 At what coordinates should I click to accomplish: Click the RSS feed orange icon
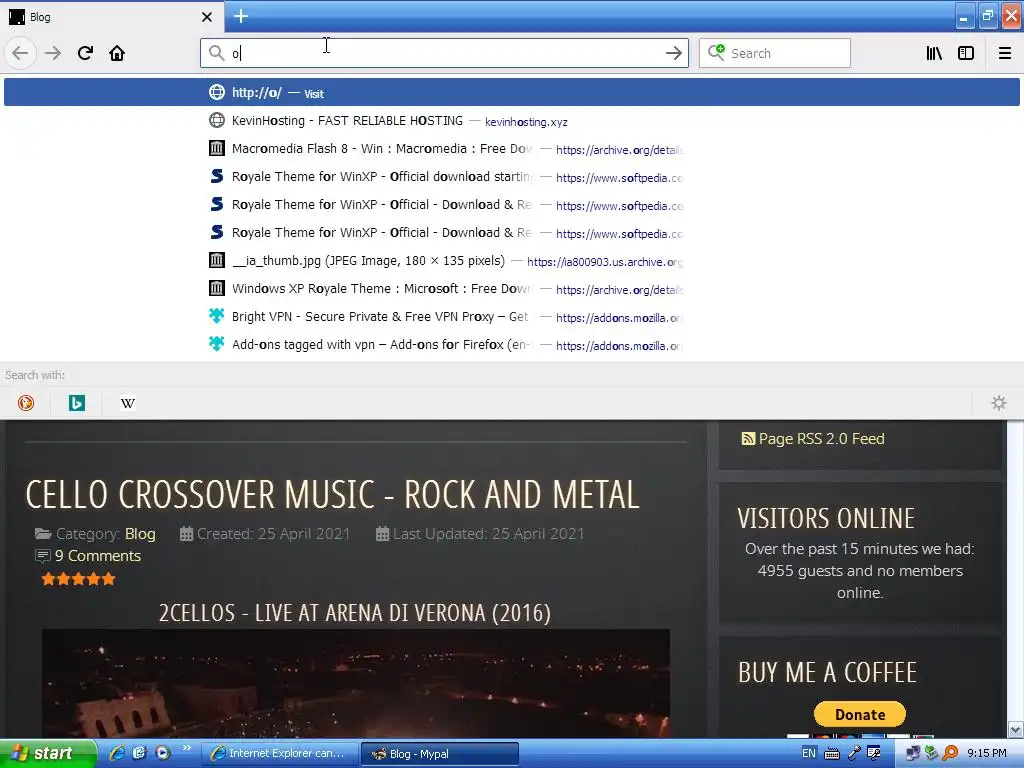pyautogui.click(x=748, y=439)
